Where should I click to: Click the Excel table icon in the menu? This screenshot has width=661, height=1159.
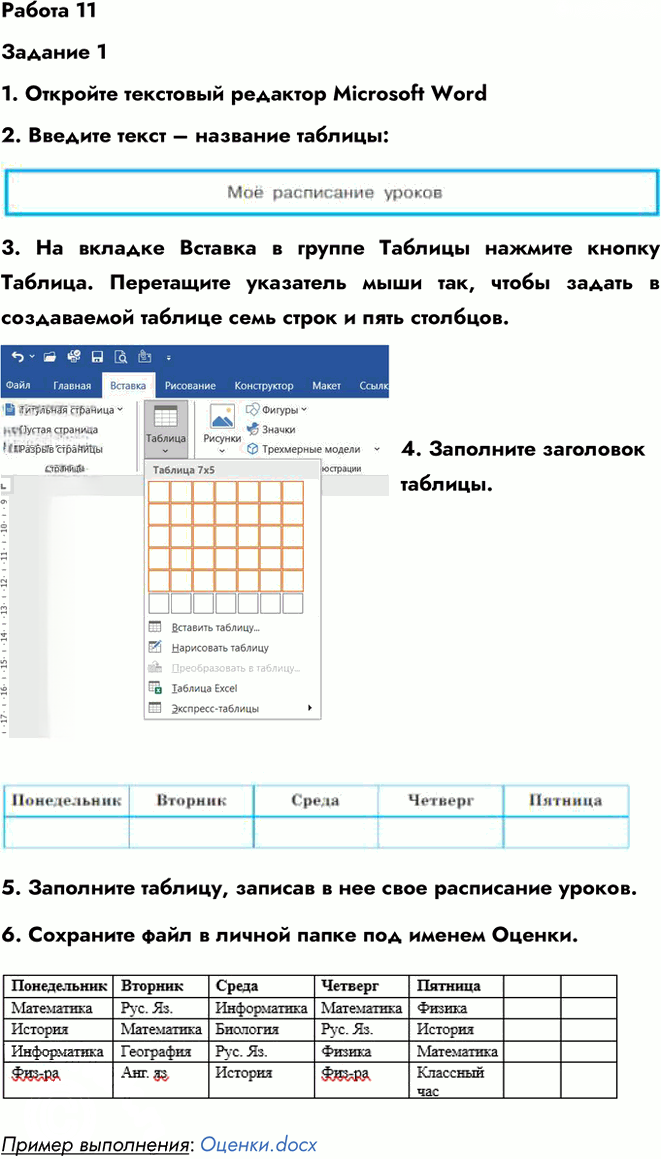155,688
